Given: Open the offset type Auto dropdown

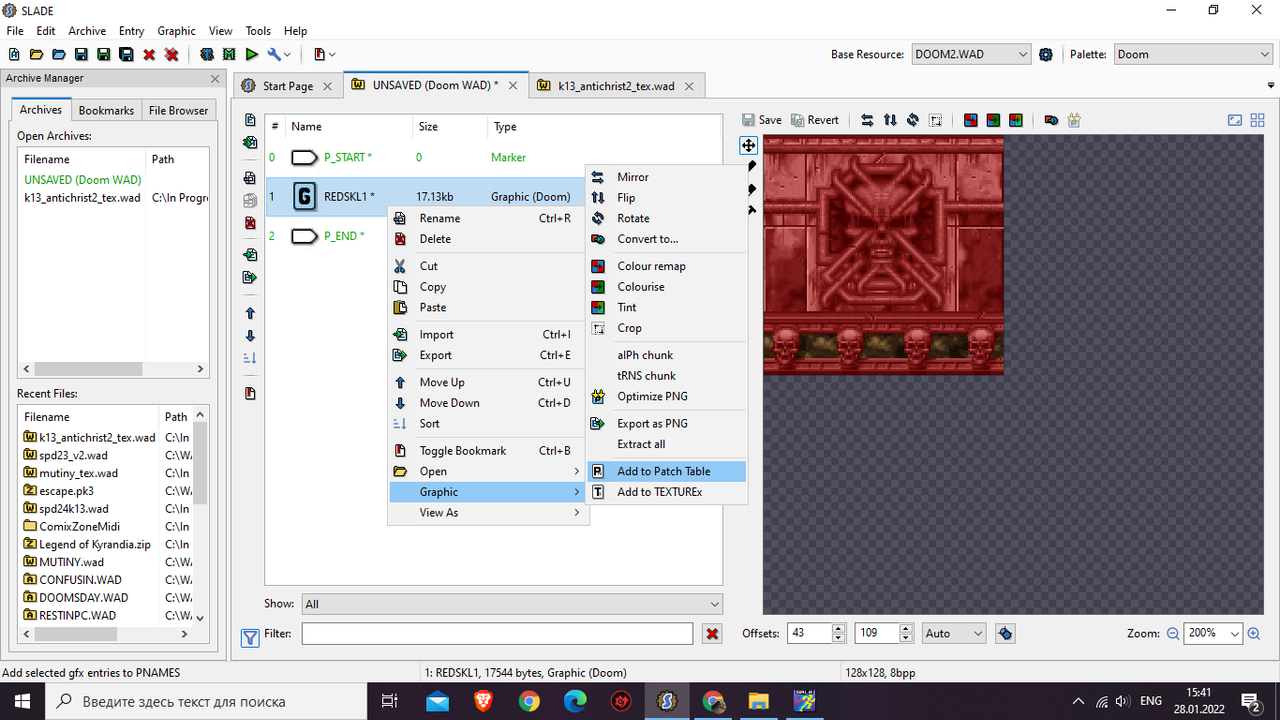Looking at the screenshot, I should (x=953, y=633).
